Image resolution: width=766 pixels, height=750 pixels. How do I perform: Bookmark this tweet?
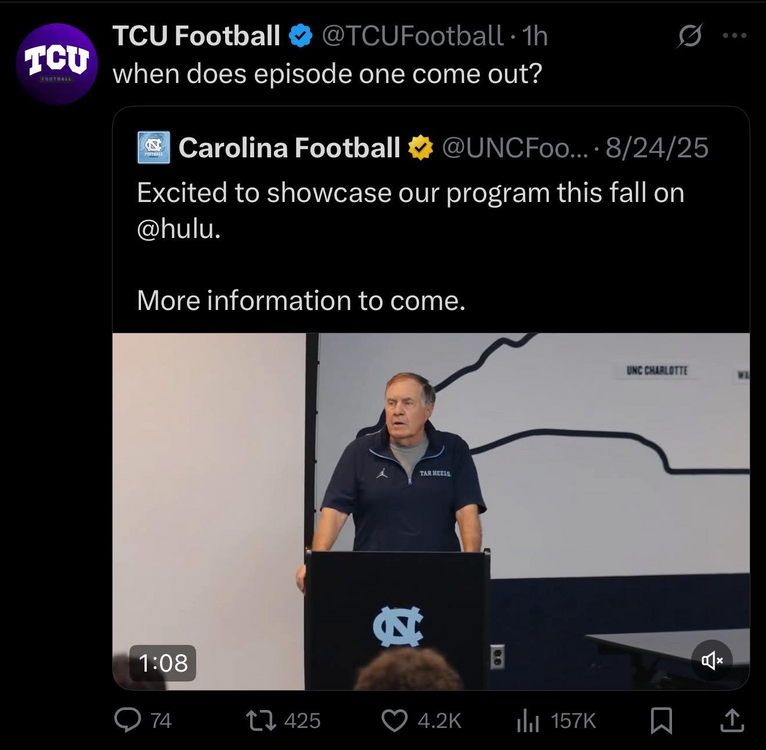tap(662, 720)
